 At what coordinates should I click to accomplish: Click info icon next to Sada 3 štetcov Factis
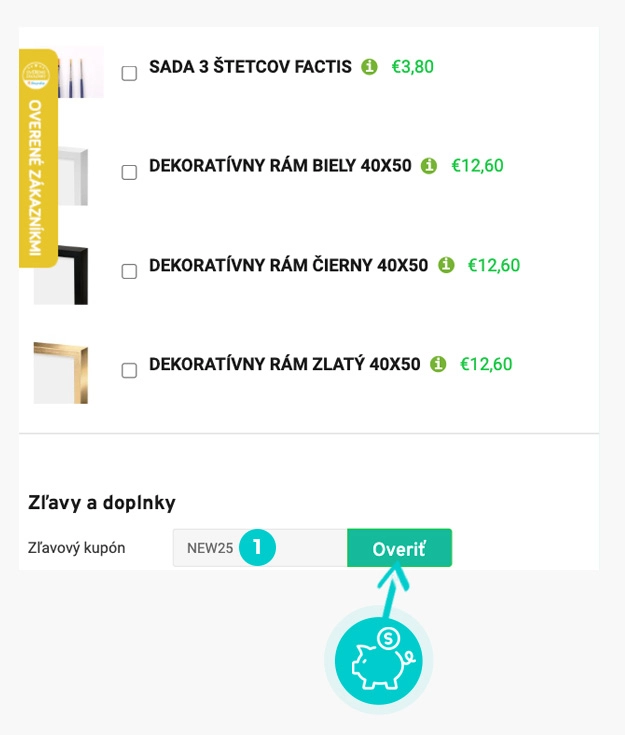[370, 67]
